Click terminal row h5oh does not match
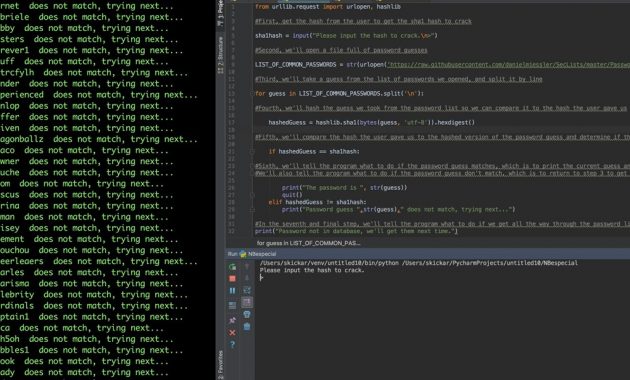This screenshot has height=380, width=630. 87,339
